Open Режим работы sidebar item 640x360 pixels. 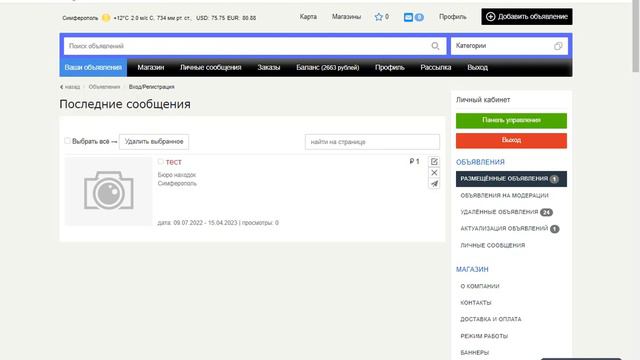(484, 336)
